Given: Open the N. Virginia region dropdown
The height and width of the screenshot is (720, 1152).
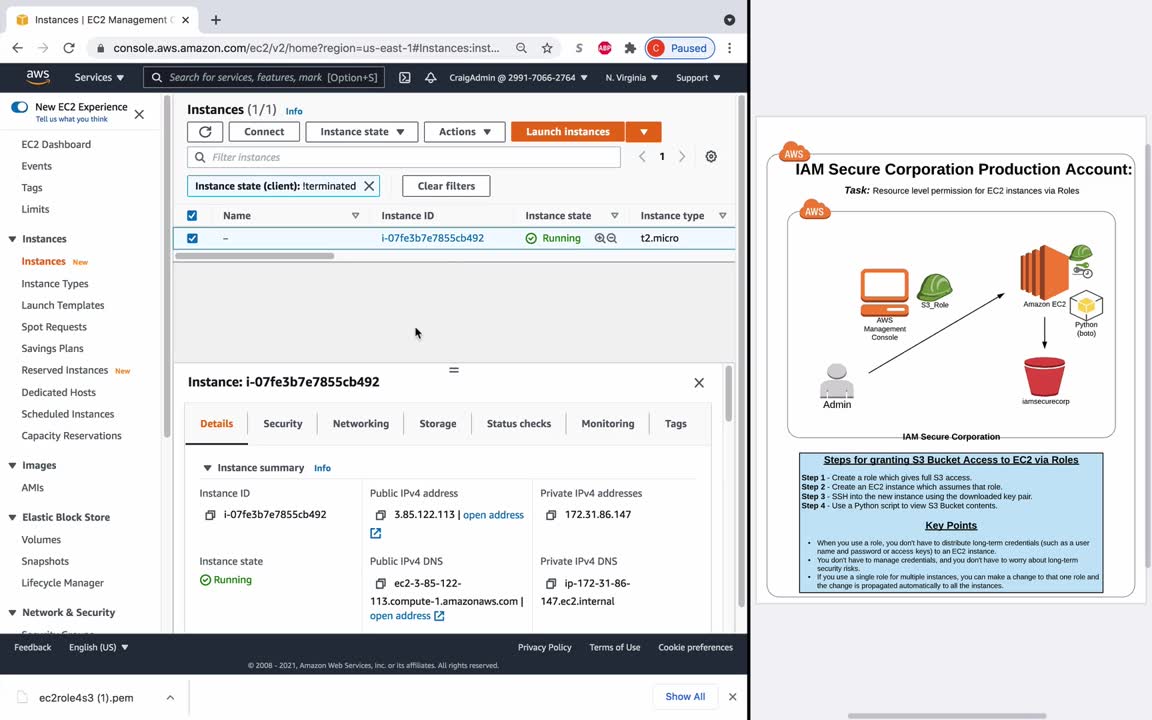Looking at the screenshot, I should pos(631,77).
